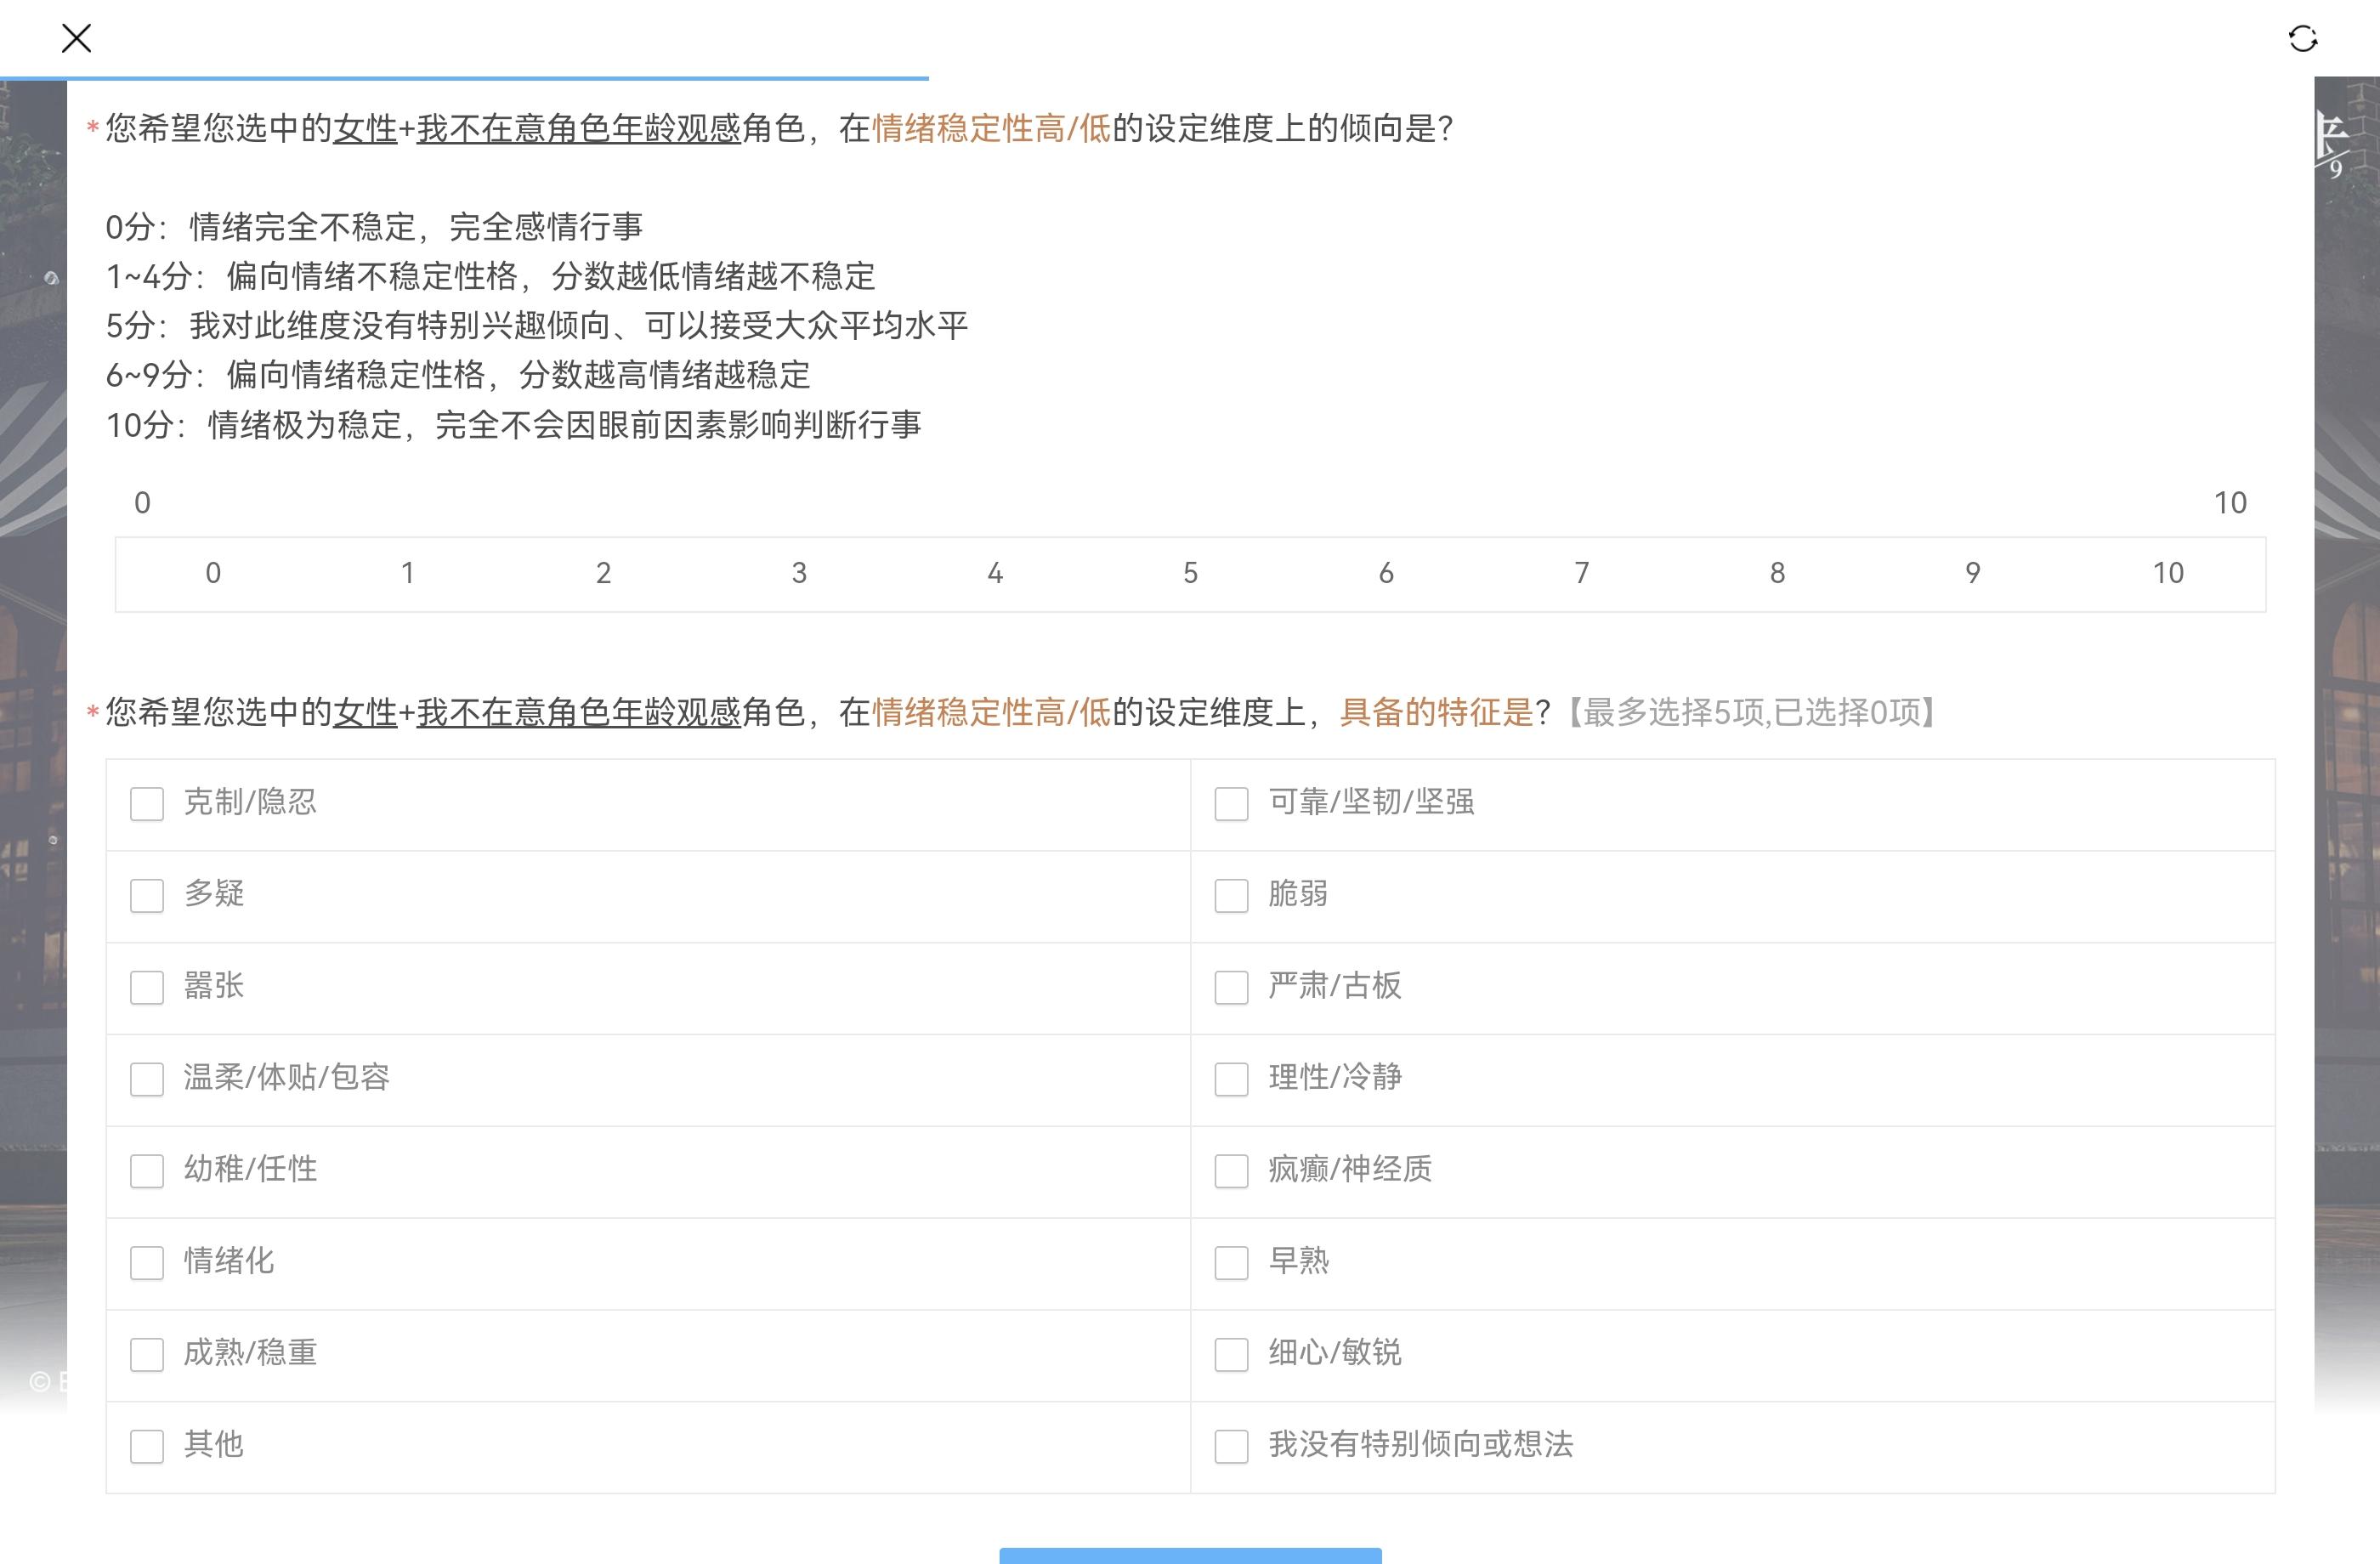Select score 5 on the rating scale
This screenshot has width=2380, height=1564.
point(1190,574)
